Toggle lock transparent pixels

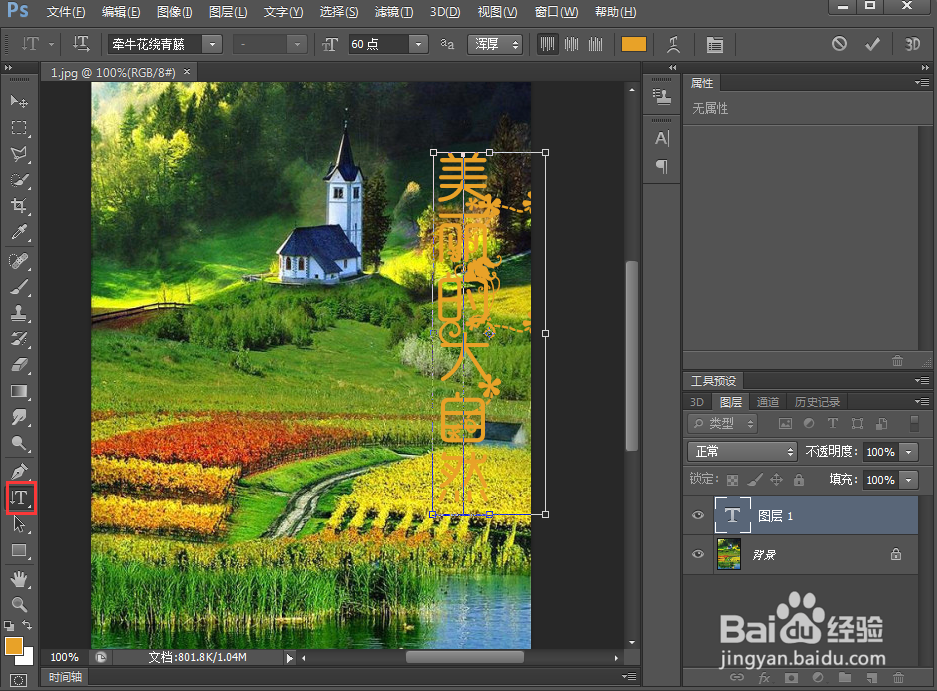[732, 479]
